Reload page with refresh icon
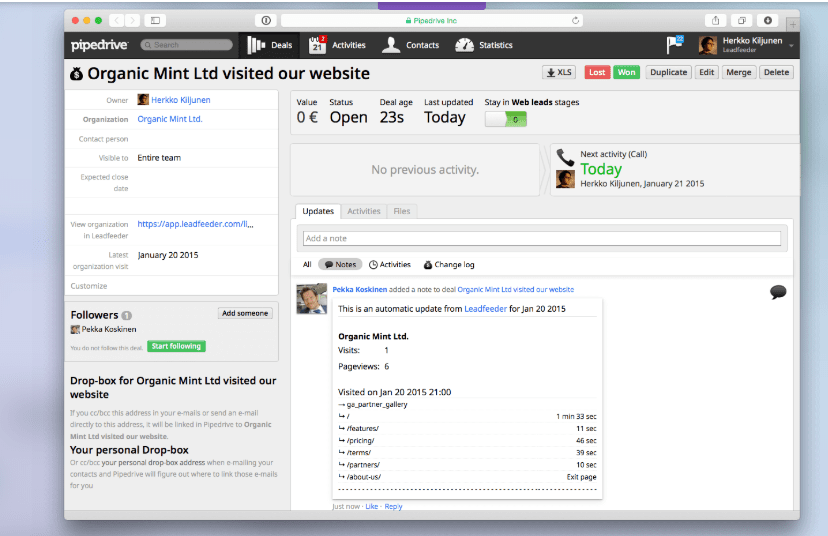828x536 pixels. (575, 21)
